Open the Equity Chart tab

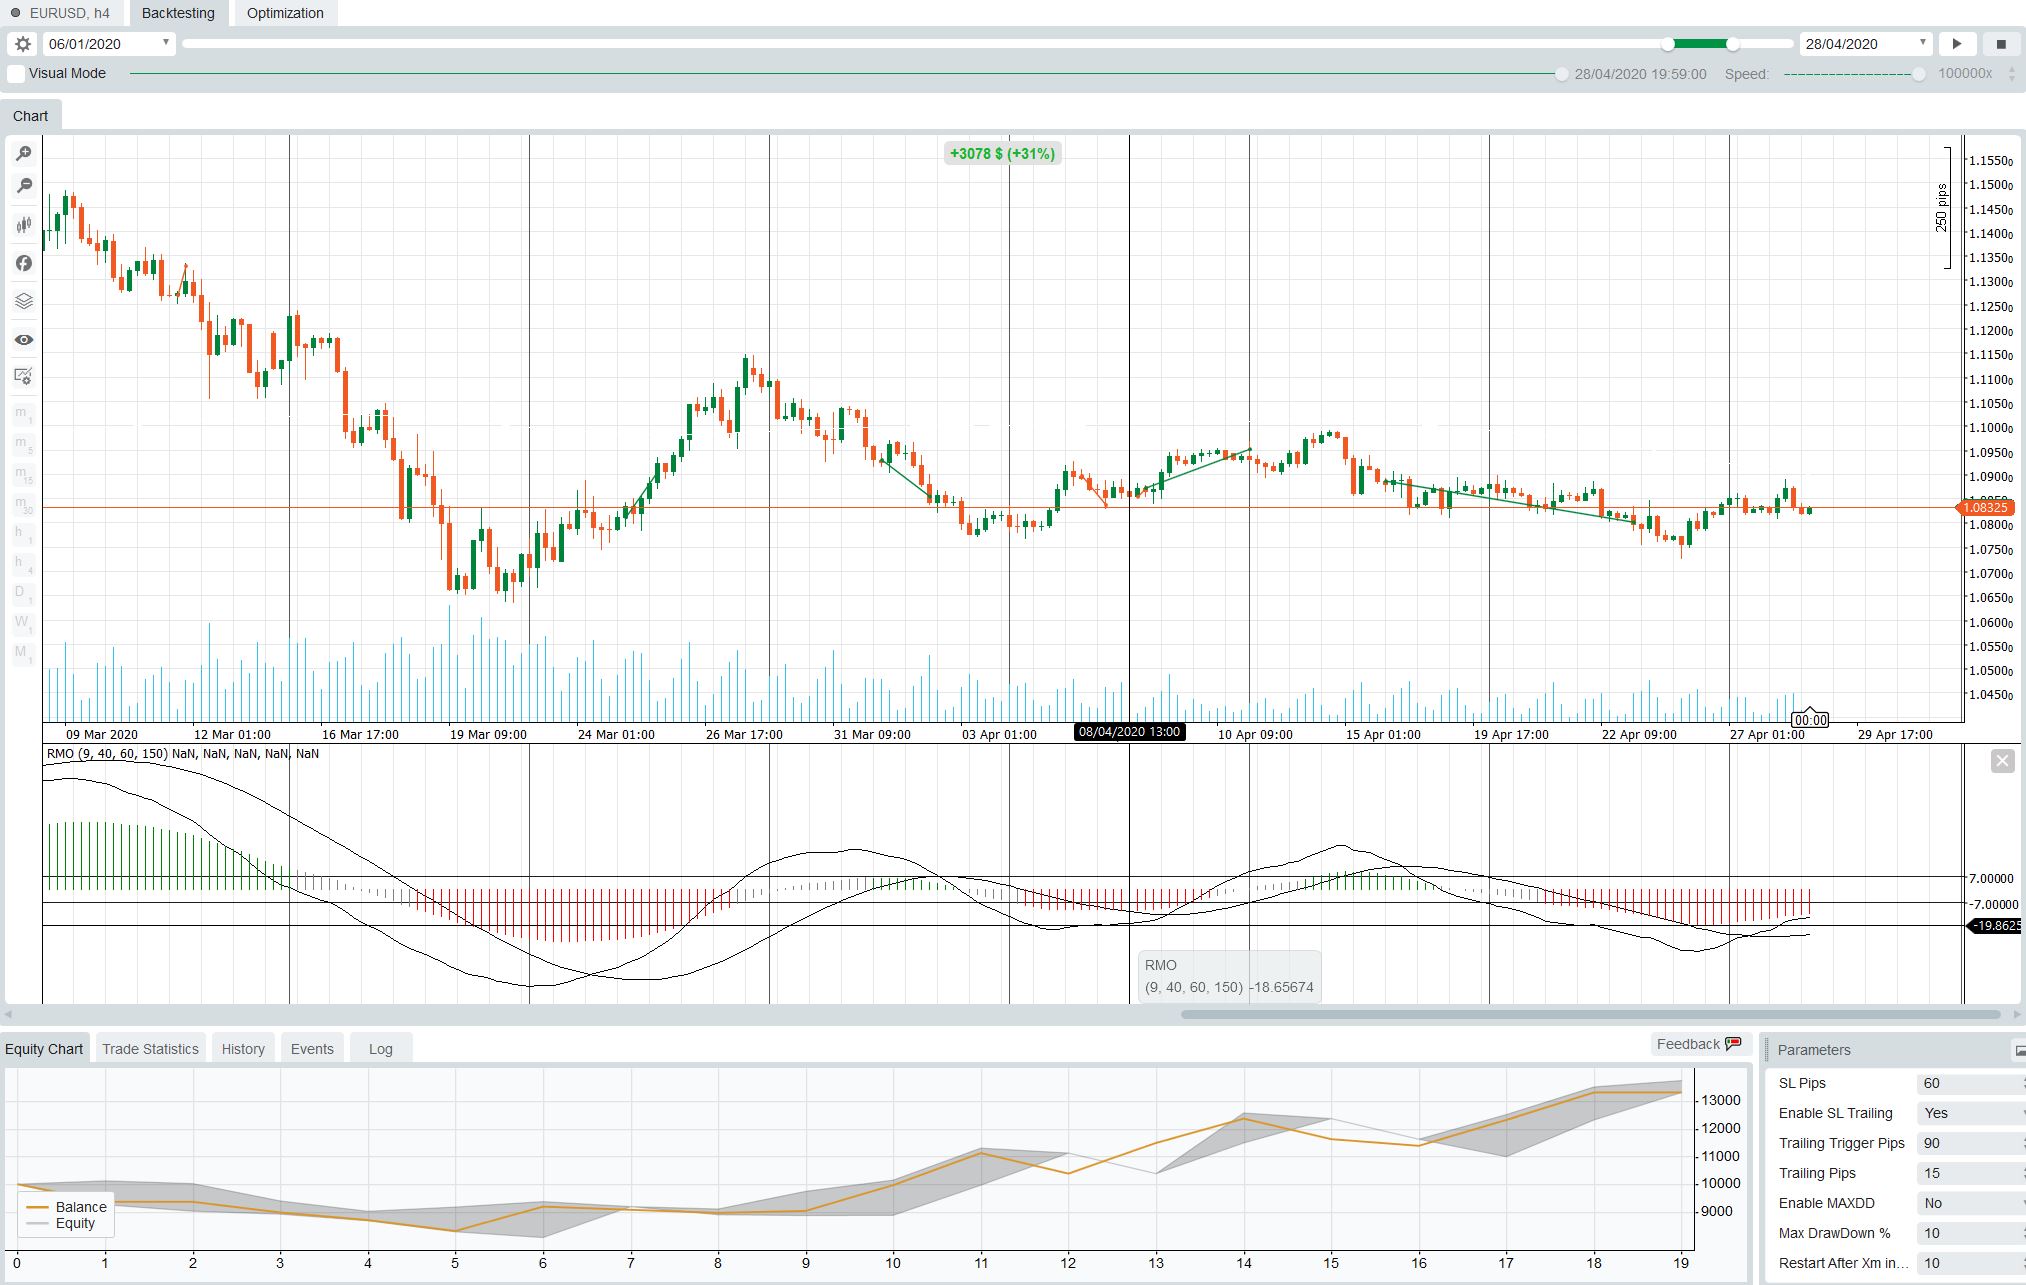tap(44, 1049)
